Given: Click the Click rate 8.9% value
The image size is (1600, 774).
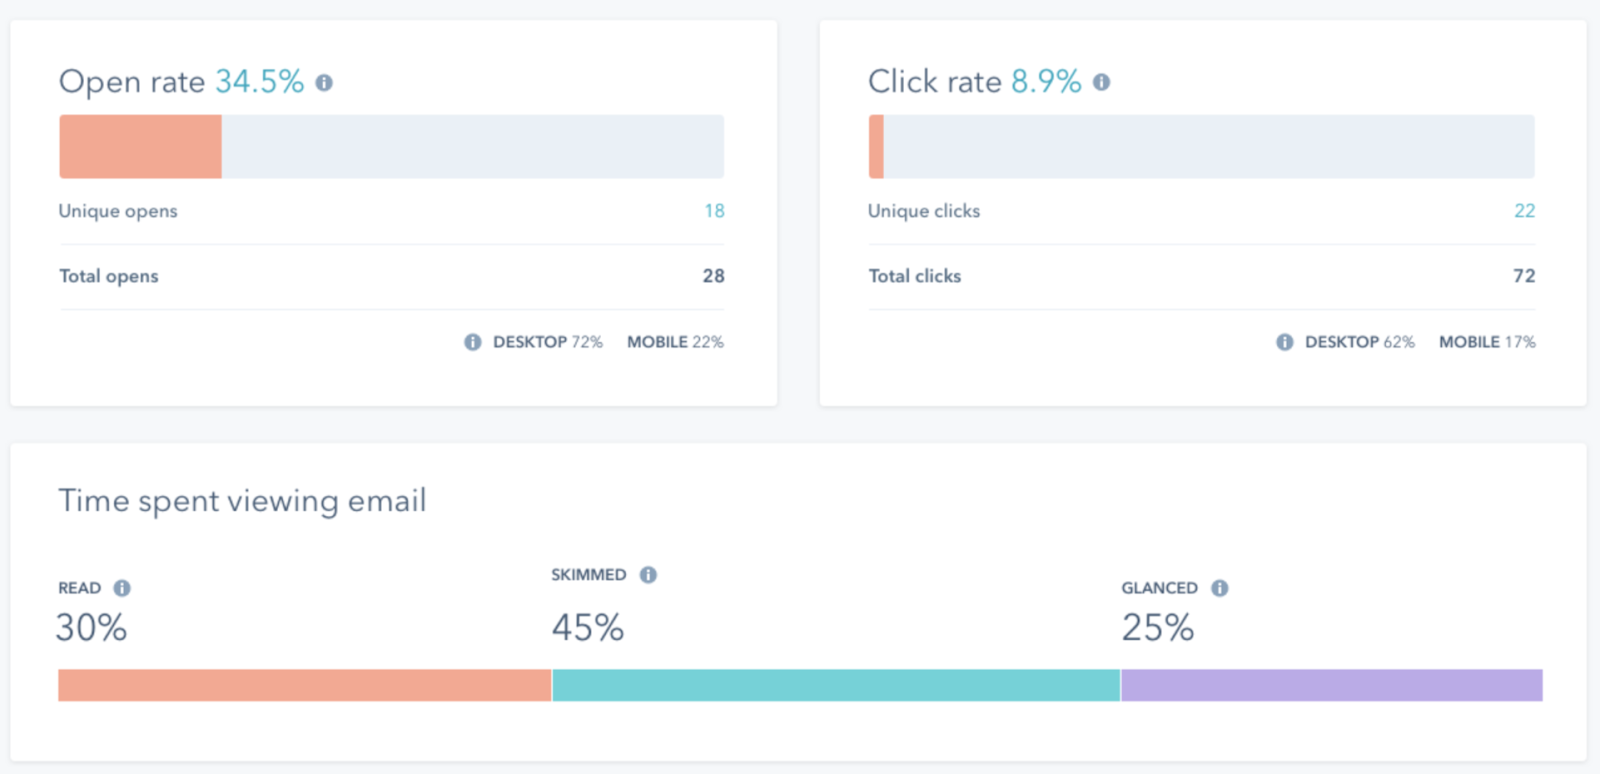Looking at the screenshot, I should (1046, 82).
